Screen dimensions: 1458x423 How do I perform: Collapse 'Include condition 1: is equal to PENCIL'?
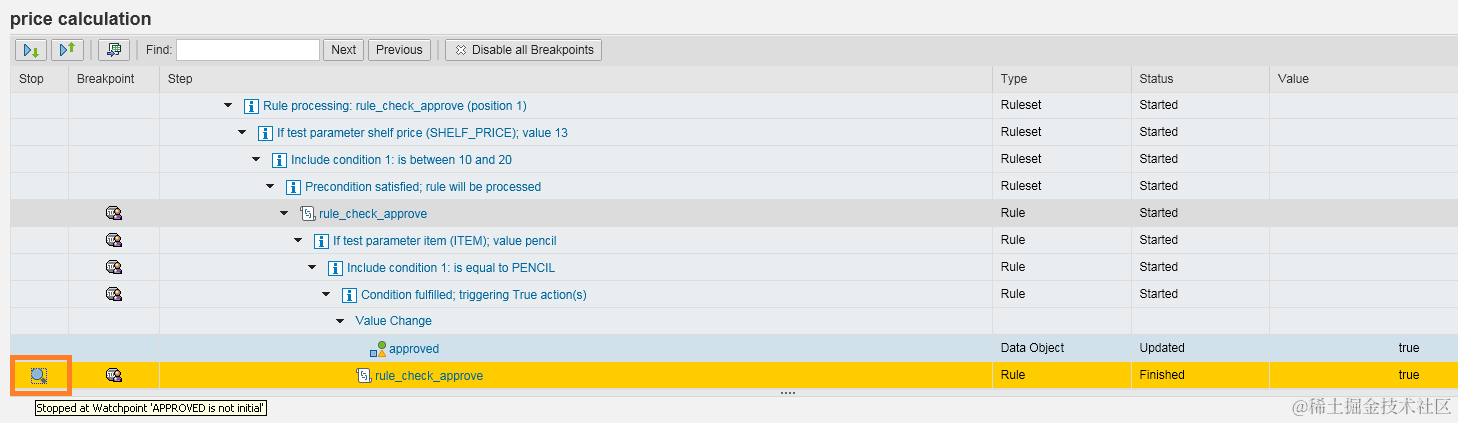click(x=312, y=267)
